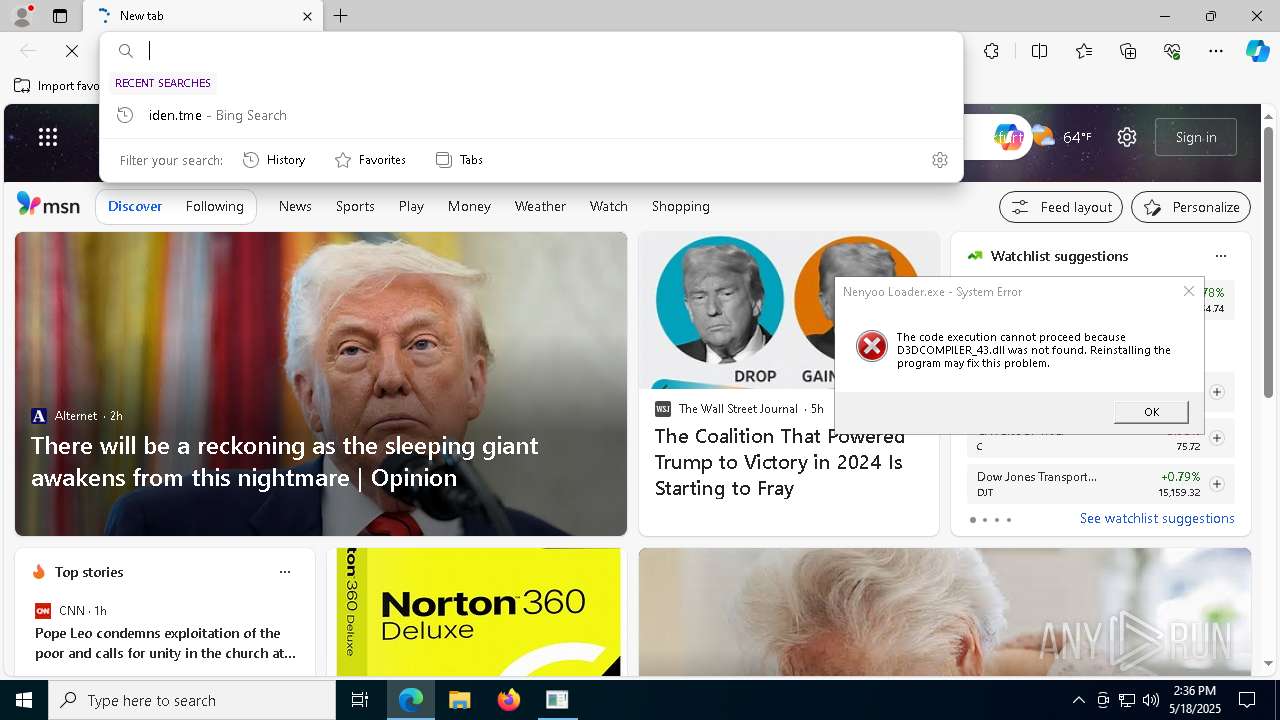Filter suggestions by Favorites
The width and height of the screenshot is (1280, 720).
point(370,160)
